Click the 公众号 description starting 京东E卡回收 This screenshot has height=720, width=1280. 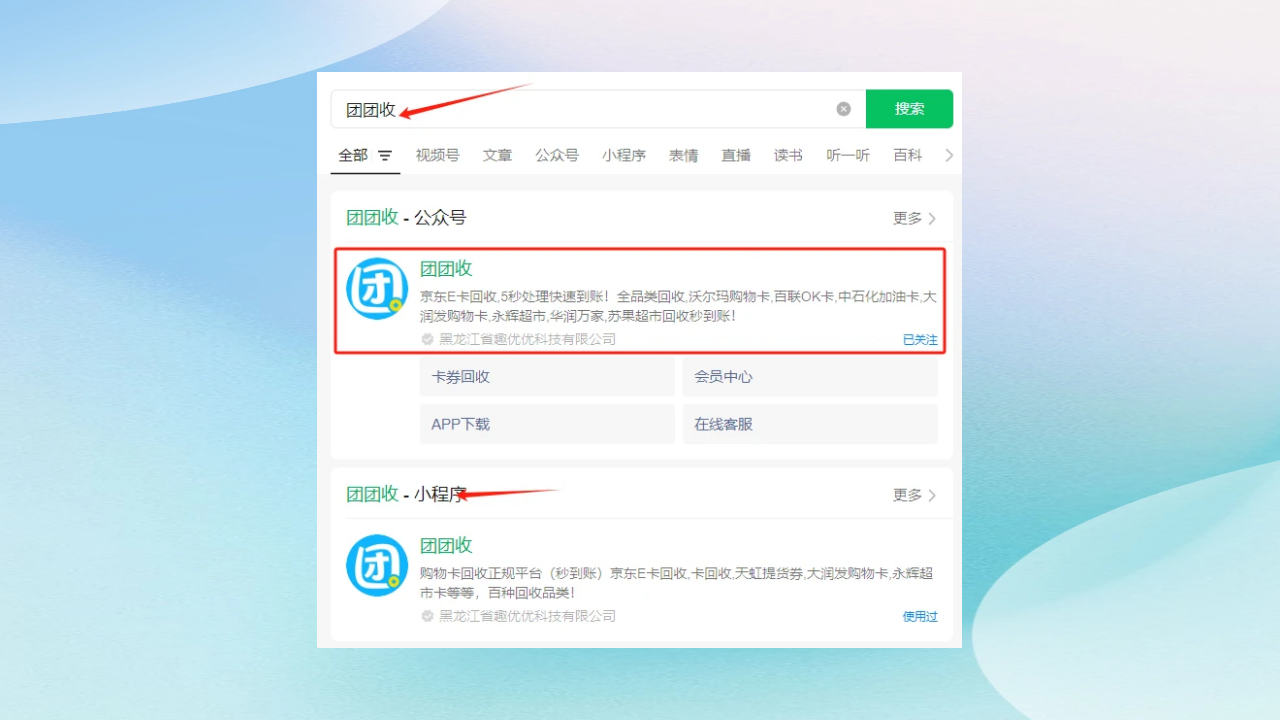click(678, 306)
